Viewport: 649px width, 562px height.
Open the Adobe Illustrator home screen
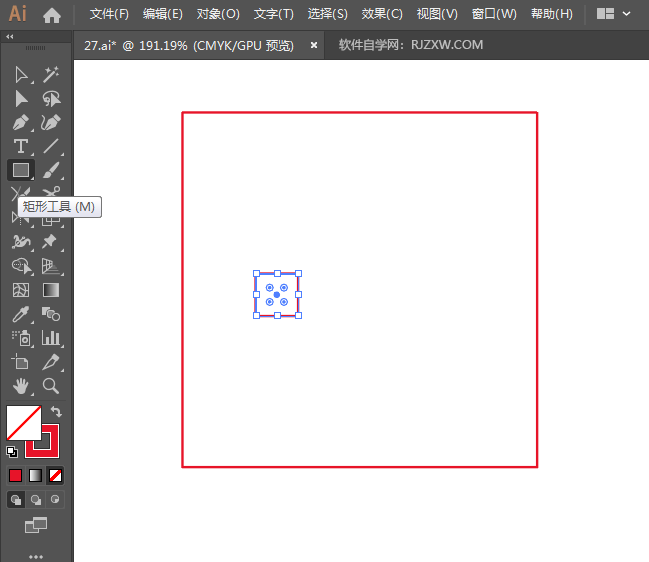52,15
